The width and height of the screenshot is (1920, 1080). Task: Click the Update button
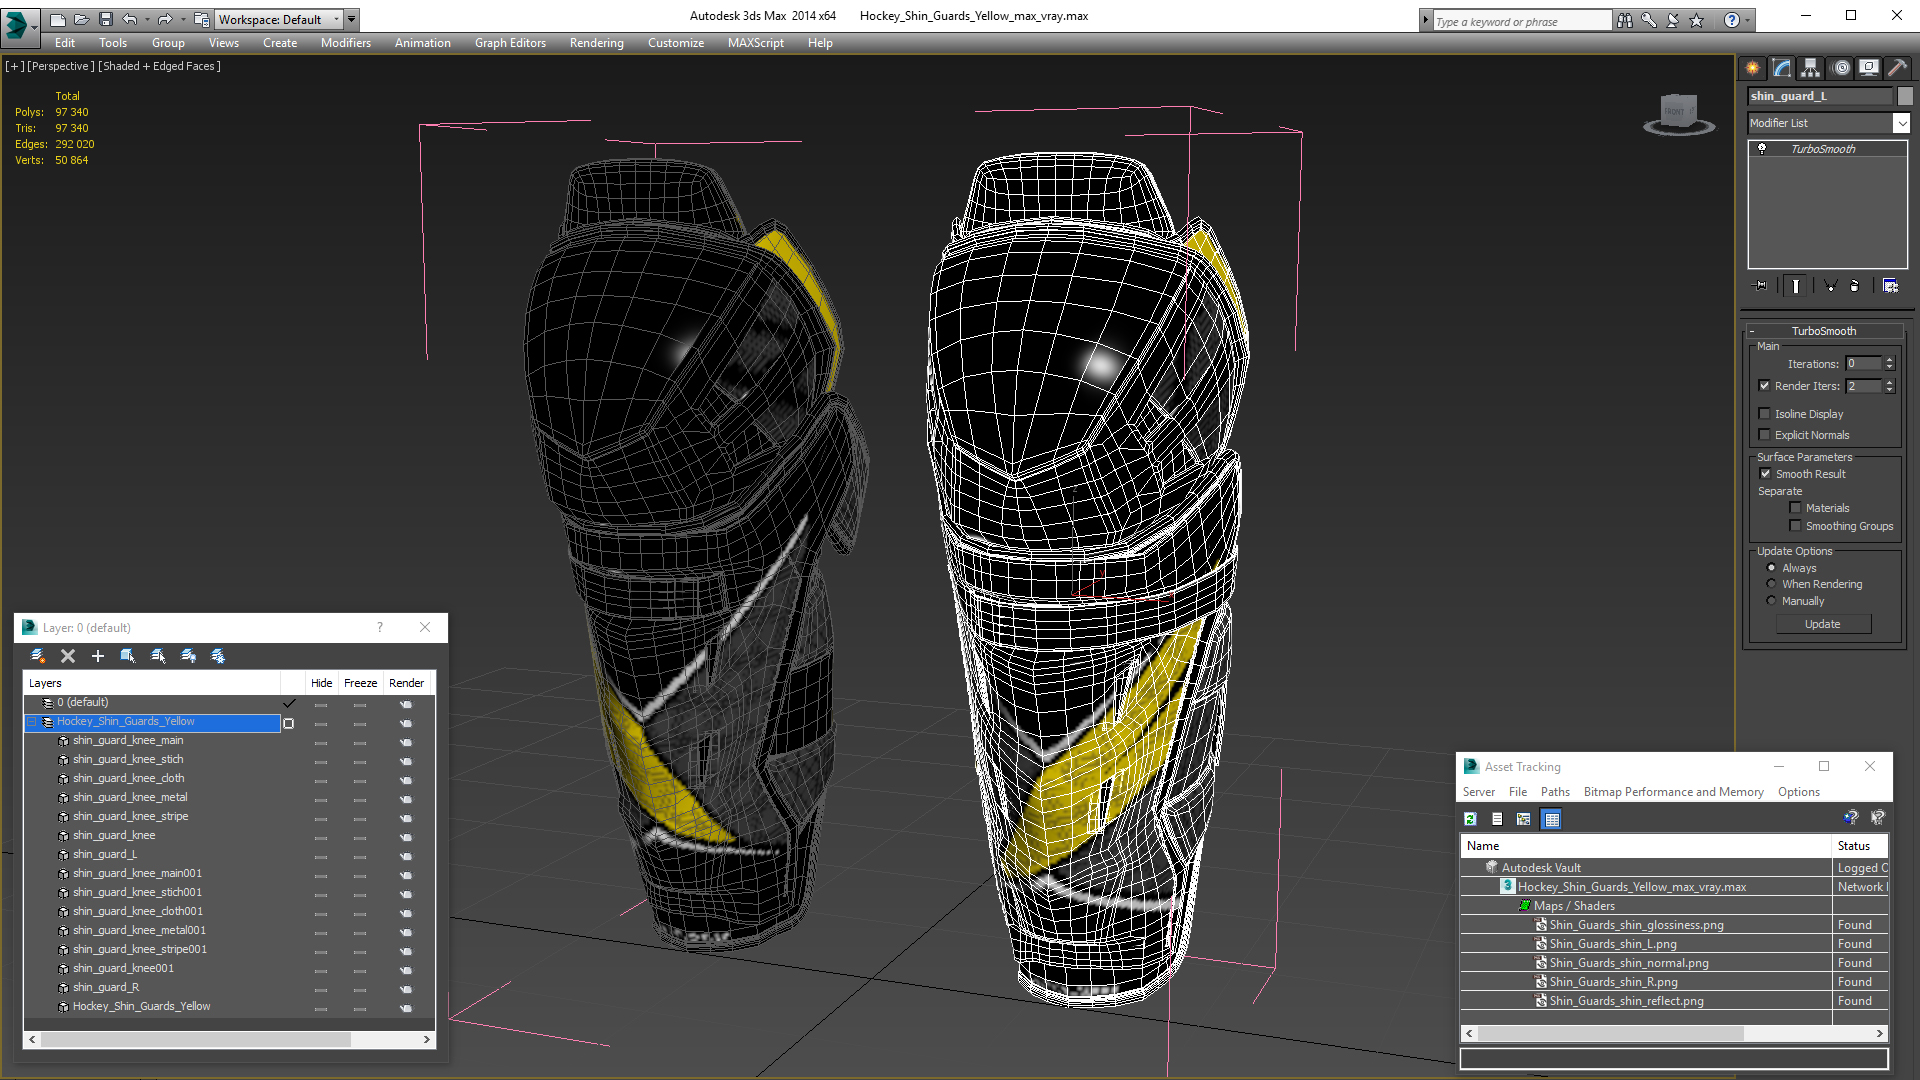point(1822,624)
